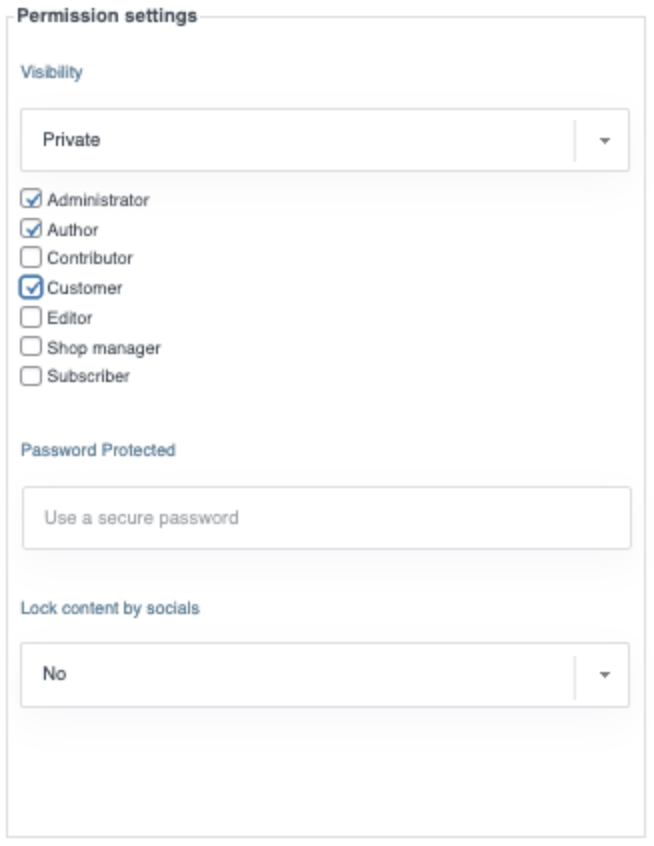The image size is (654, 846).
Task: Click the Subscriber label text
Action: point(88,377)
